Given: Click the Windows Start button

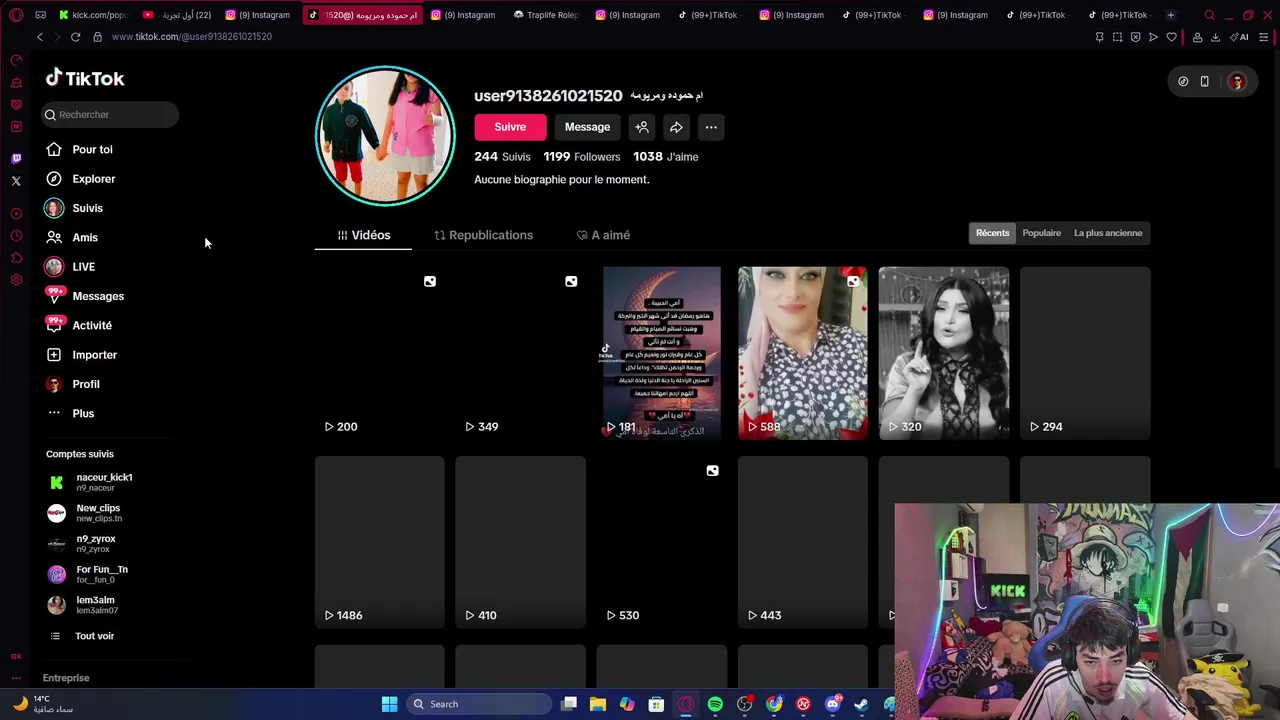Looking at the screenshot, I should tap(389, 704).
